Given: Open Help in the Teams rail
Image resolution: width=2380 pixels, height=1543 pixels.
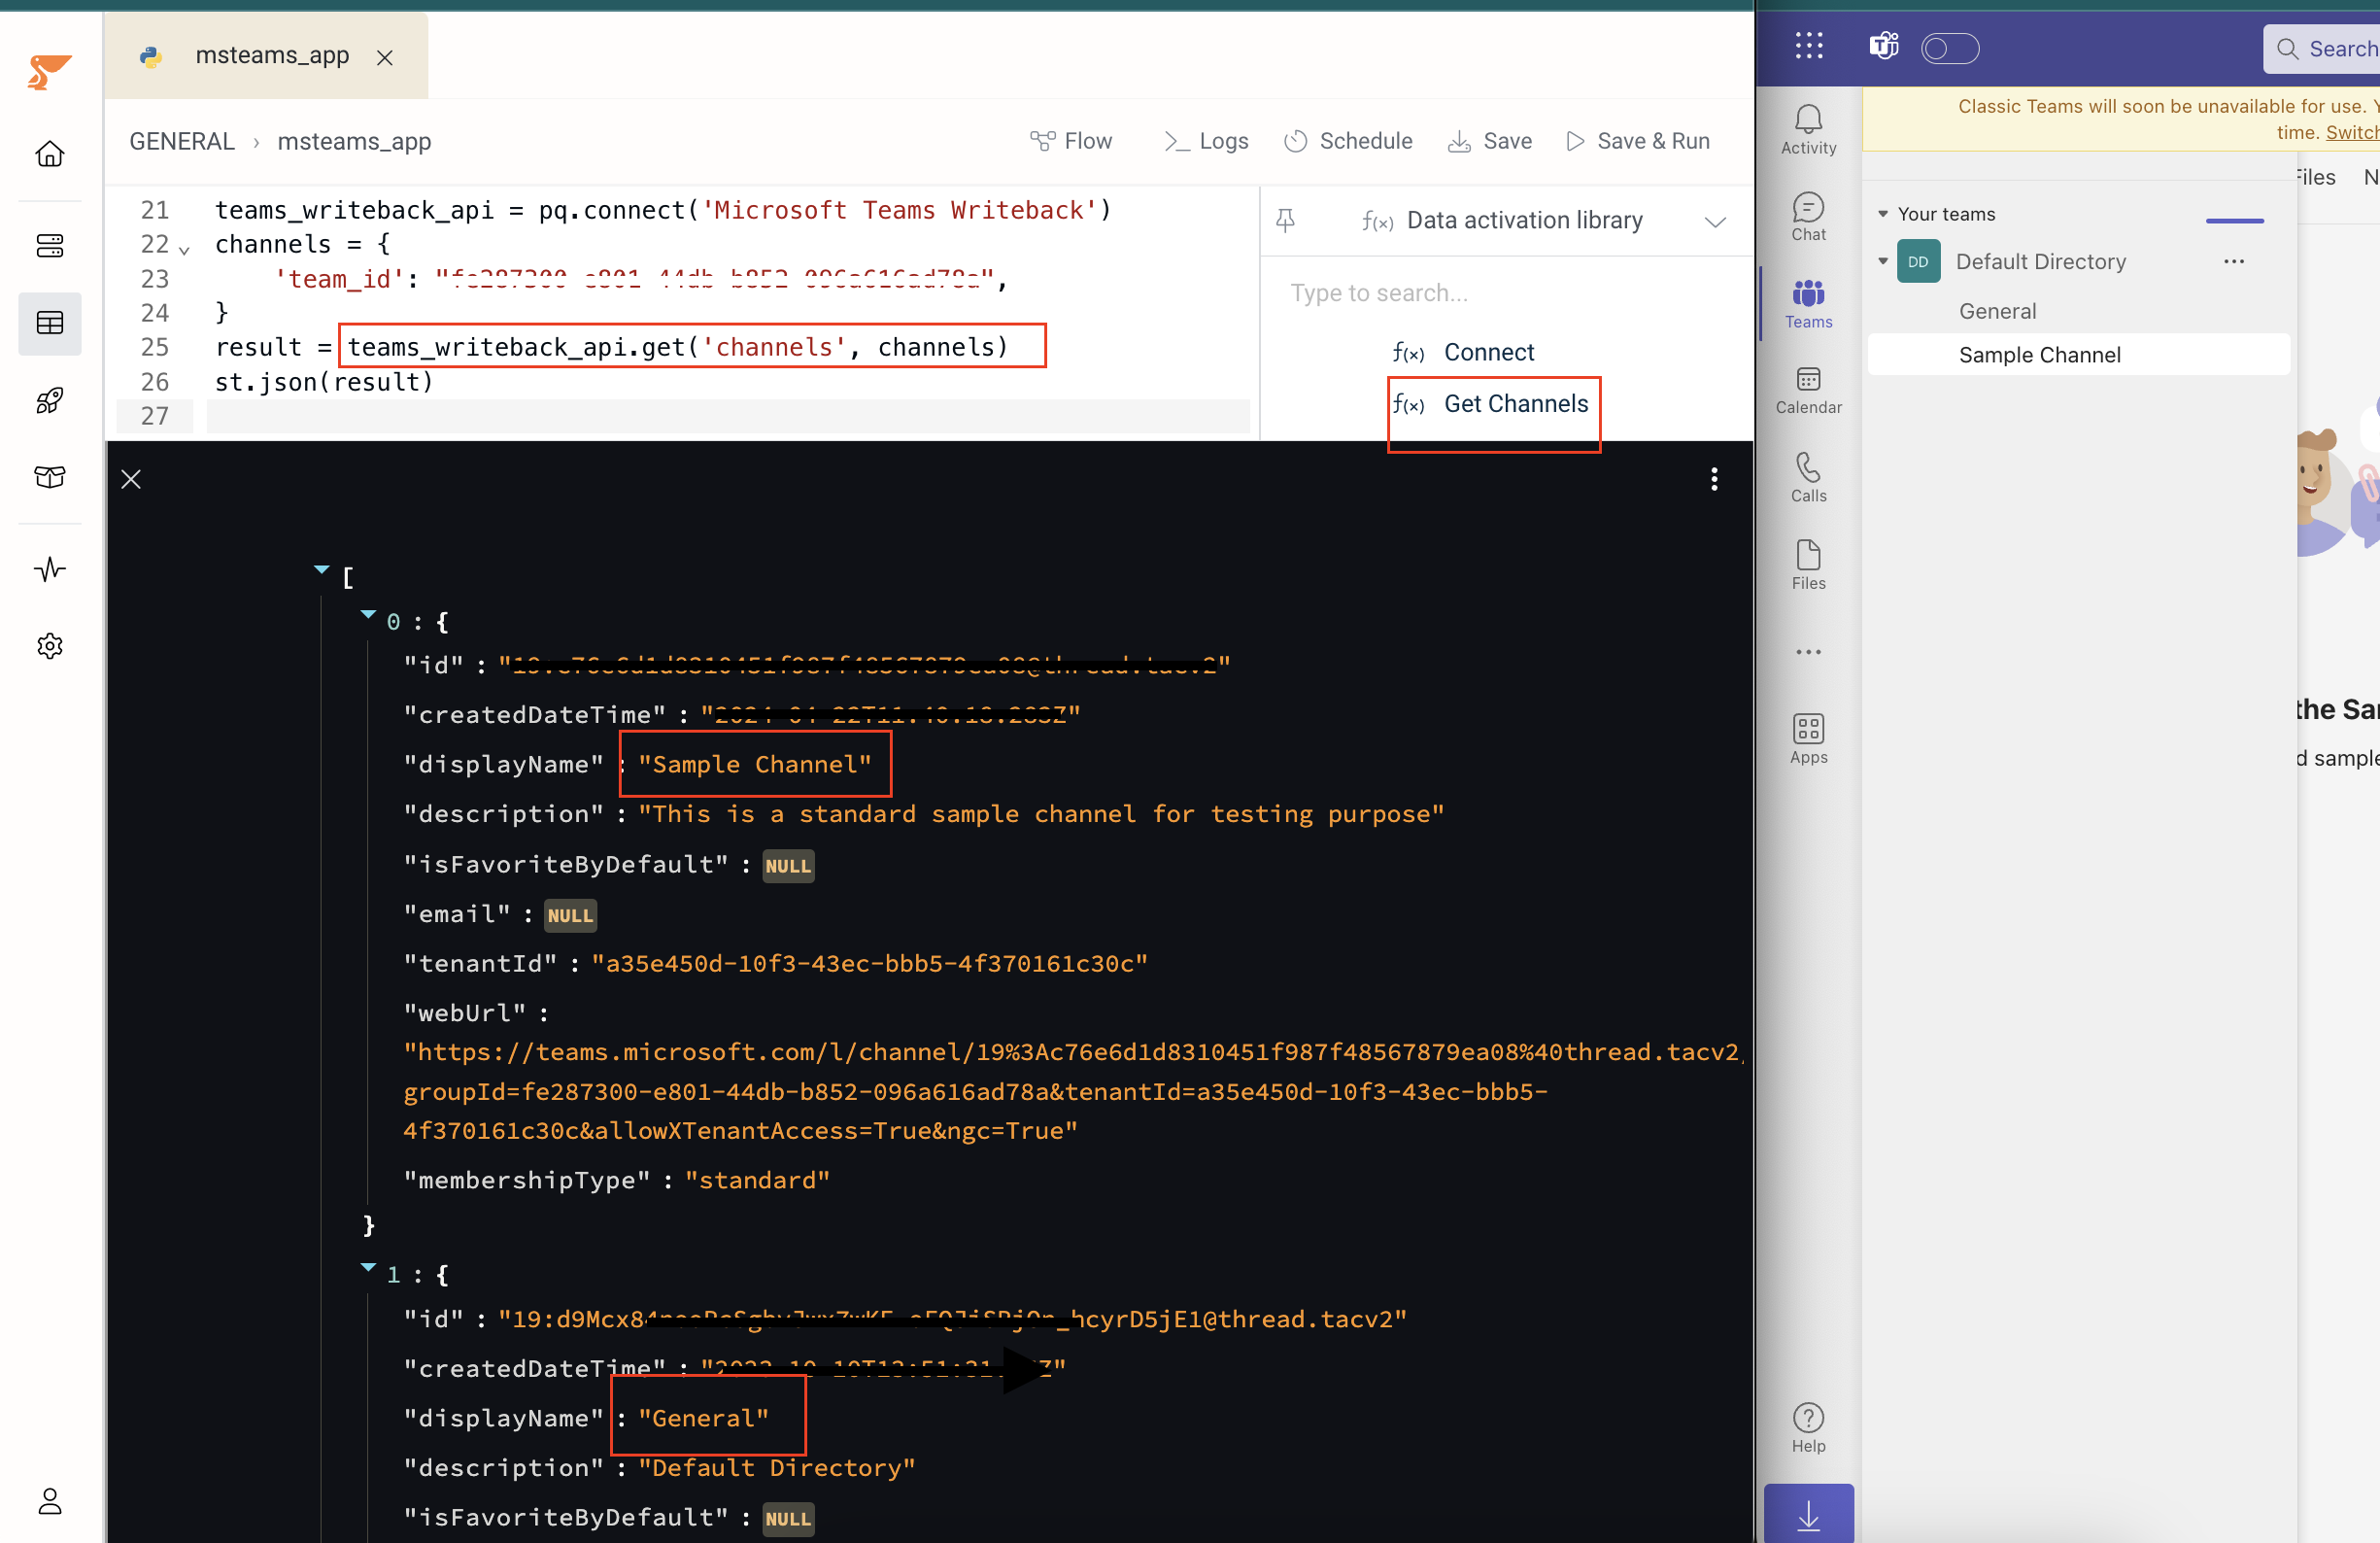Looking at the screenshot, I should pyautogui.click(x=1808, y=1427).
